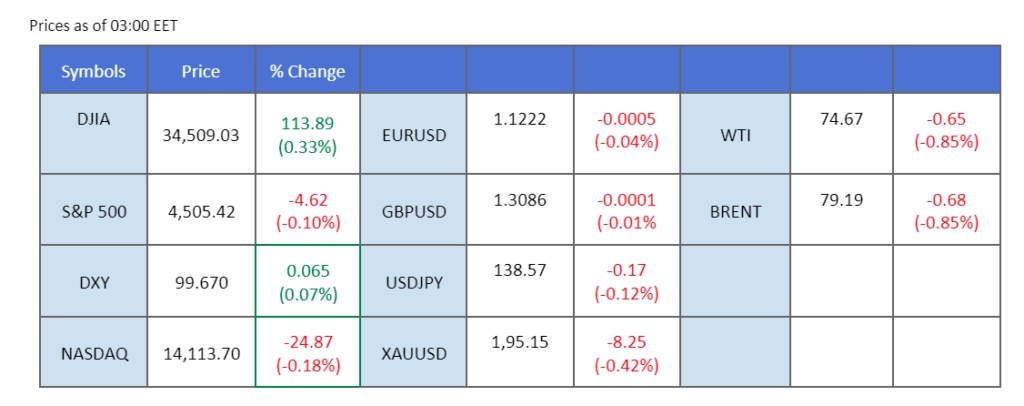Click the GBPUSD symbol cell

pos(414,212)
